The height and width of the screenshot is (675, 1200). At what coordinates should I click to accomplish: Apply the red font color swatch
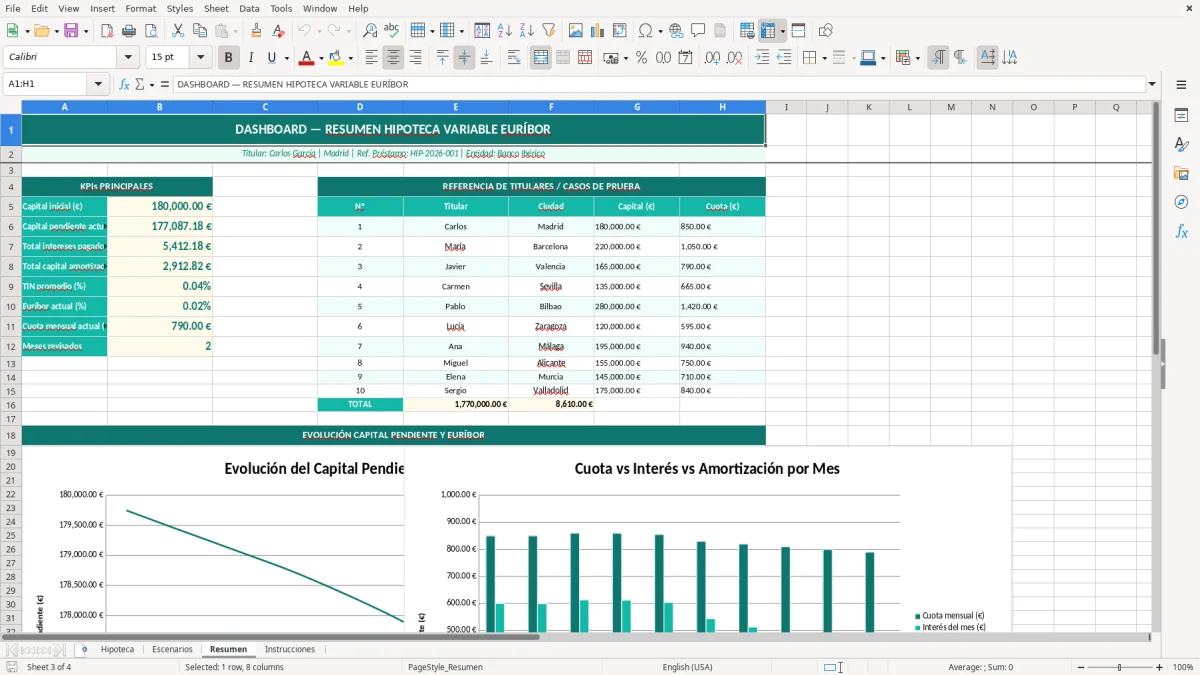coord(306,58)
